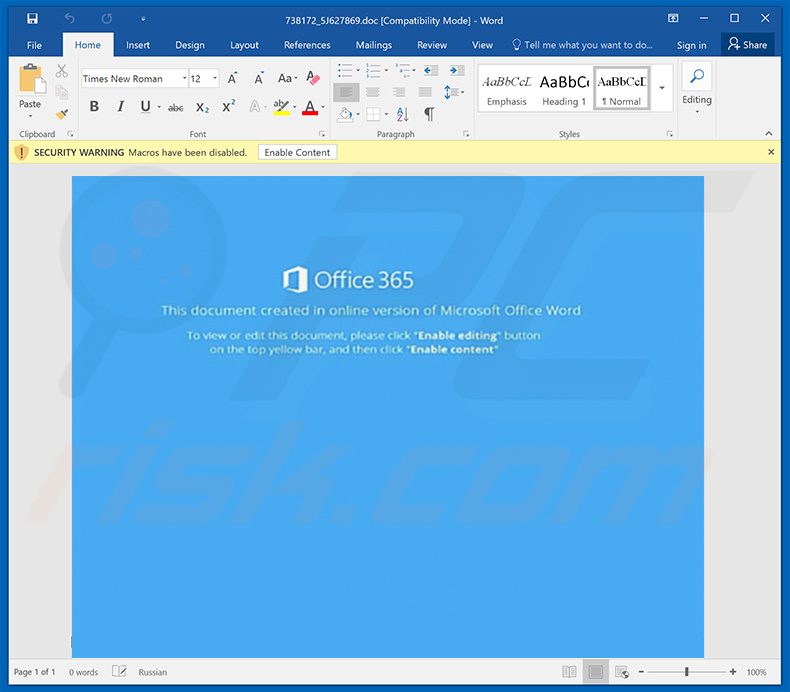Toggle superscript formatting

click(229, 106)
